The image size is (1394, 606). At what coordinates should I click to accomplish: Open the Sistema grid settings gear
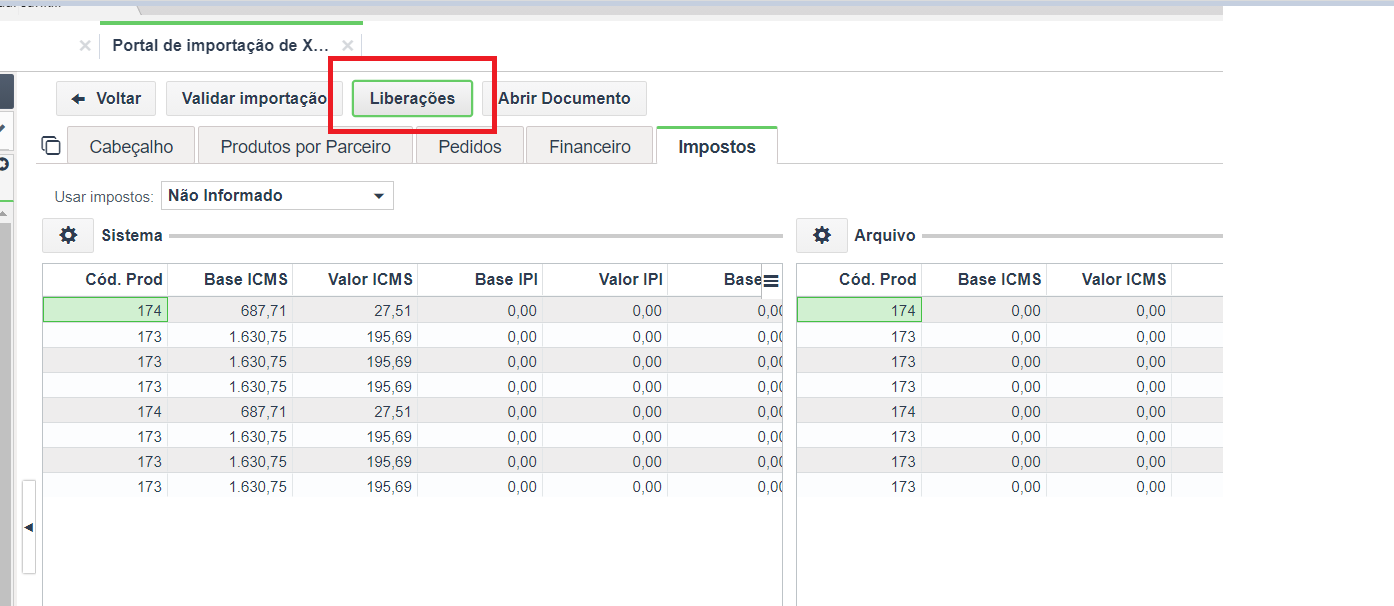pos(68,235)
